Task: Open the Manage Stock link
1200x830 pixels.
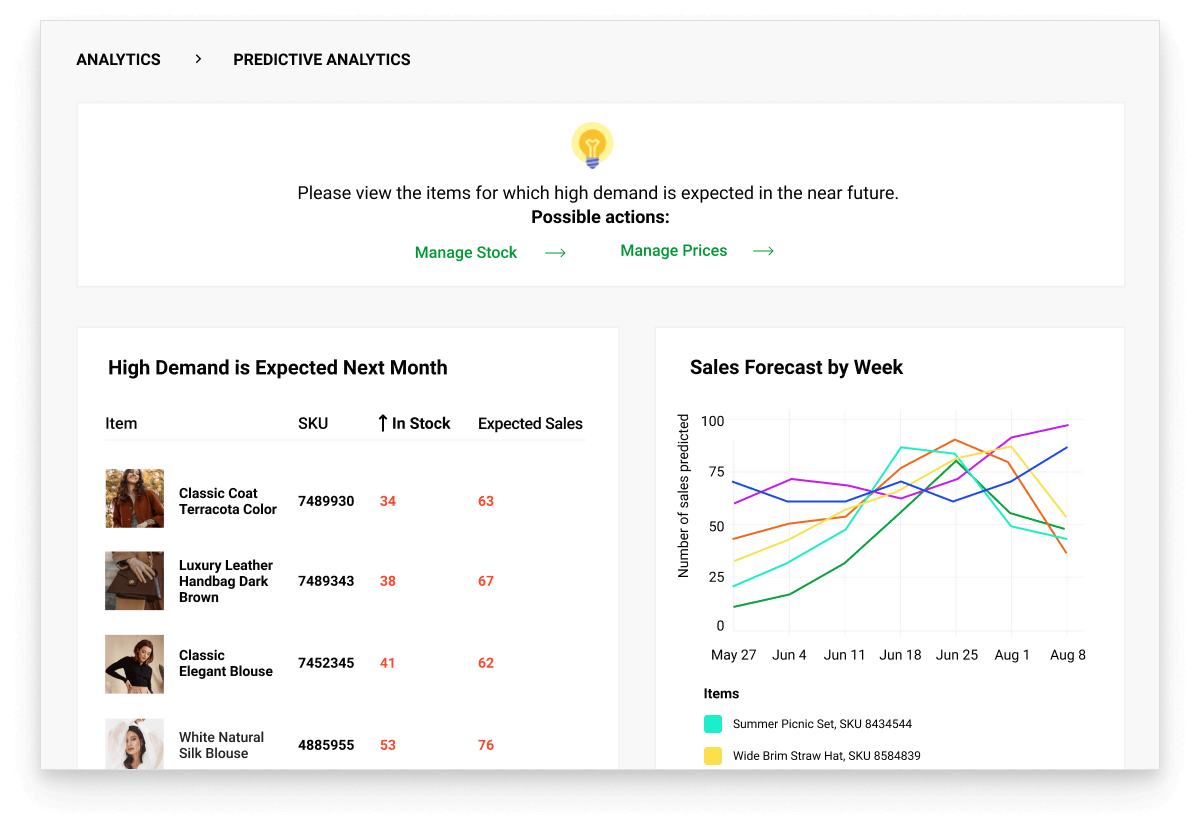Action: pos(466,253)
